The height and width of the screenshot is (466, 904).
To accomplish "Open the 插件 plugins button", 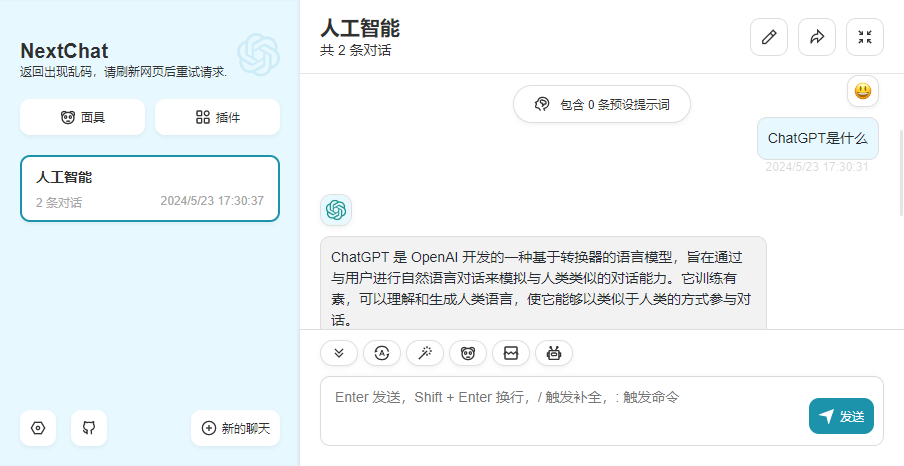I will click(x=217, y=117).
